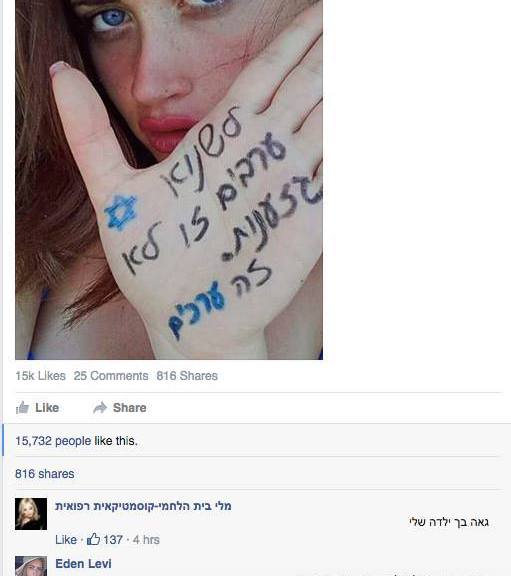Viewport: 511px width, 576px height.
Task: Show the 15,732 people who liked this
Action: pos(53,441)
